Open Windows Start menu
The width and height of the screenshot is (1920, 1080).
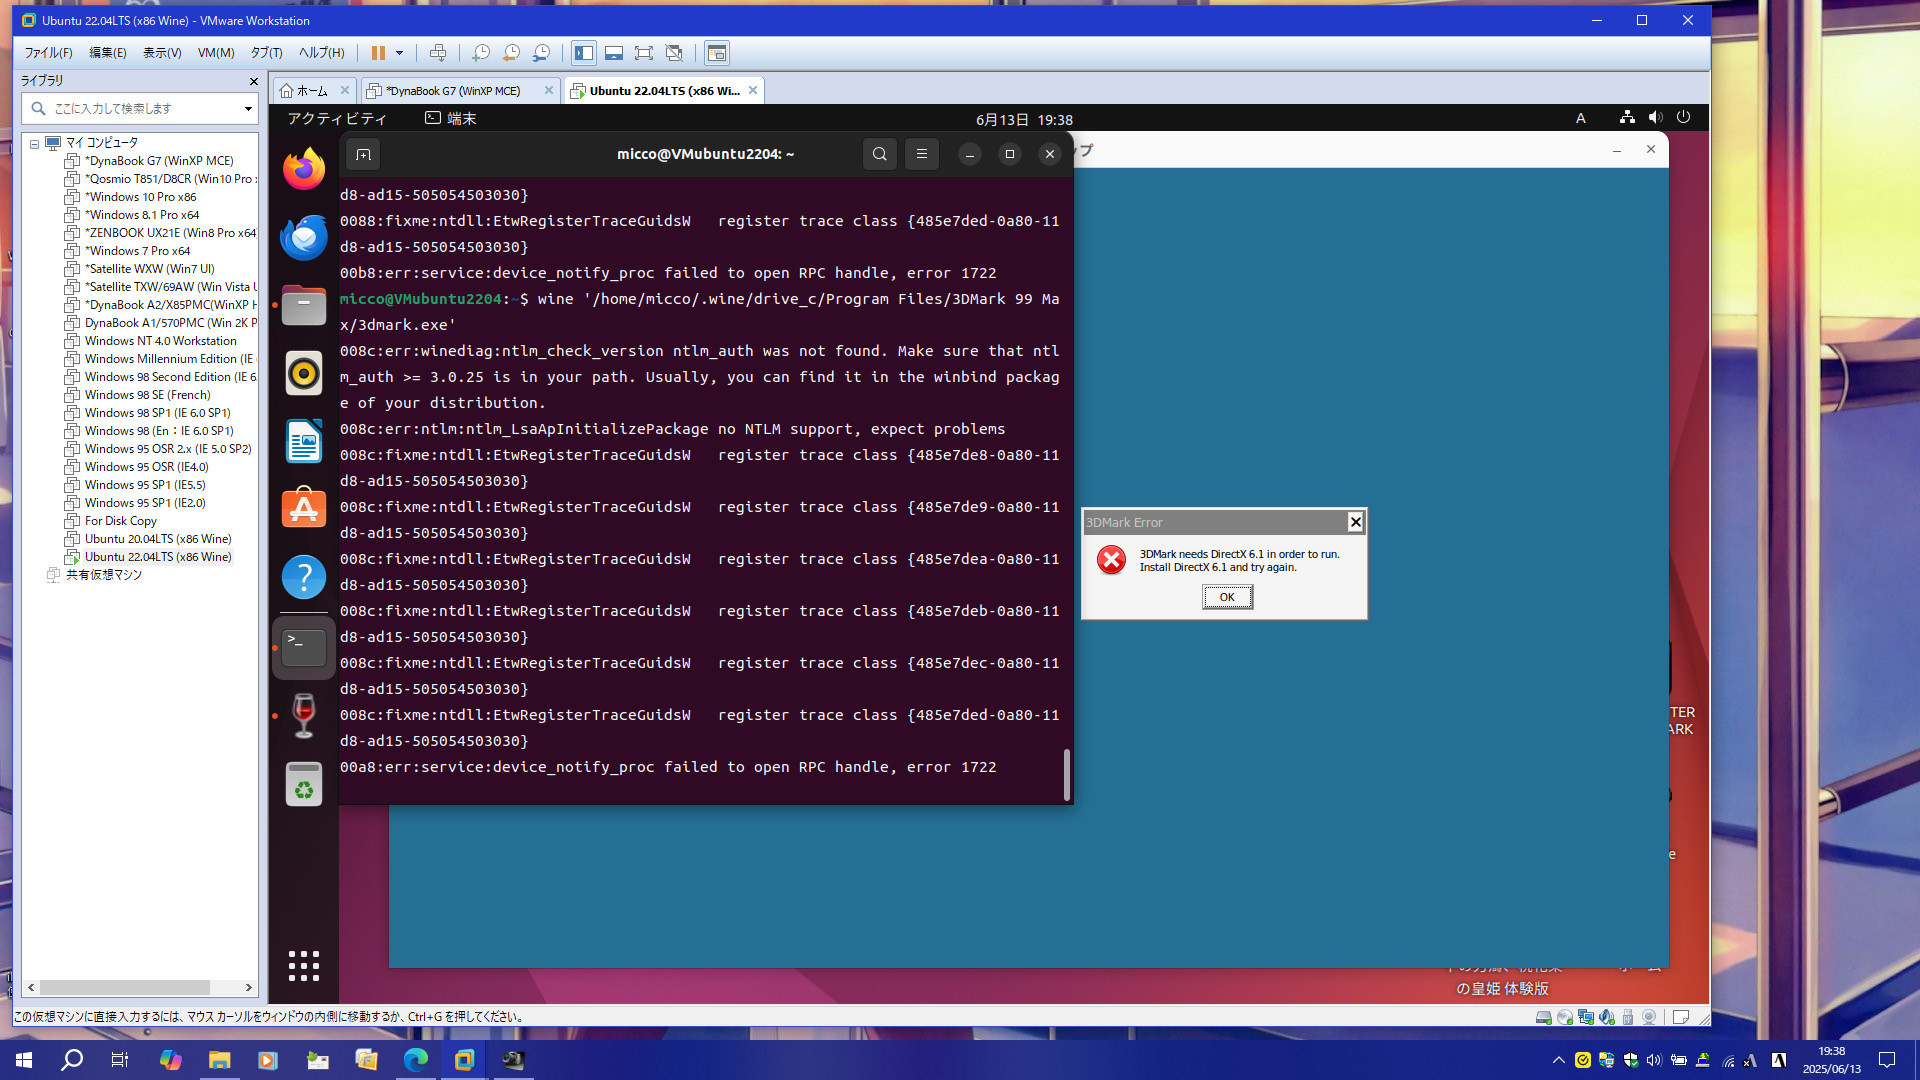24,1060
